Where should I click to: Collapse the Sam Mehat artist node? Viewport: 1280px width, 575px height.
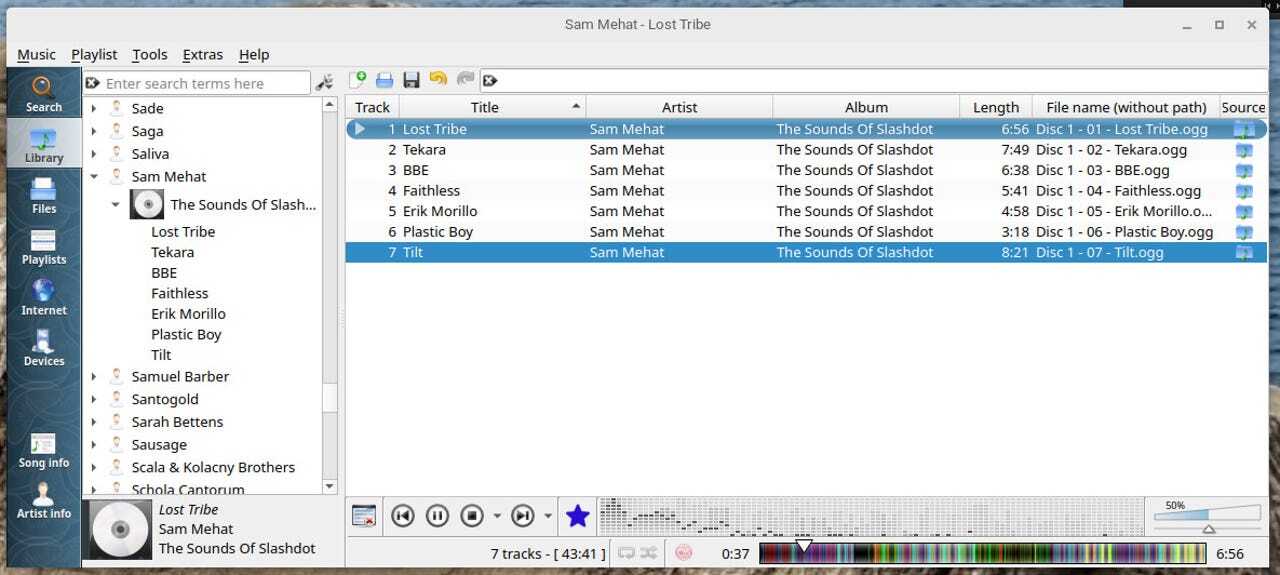[94, 177]
